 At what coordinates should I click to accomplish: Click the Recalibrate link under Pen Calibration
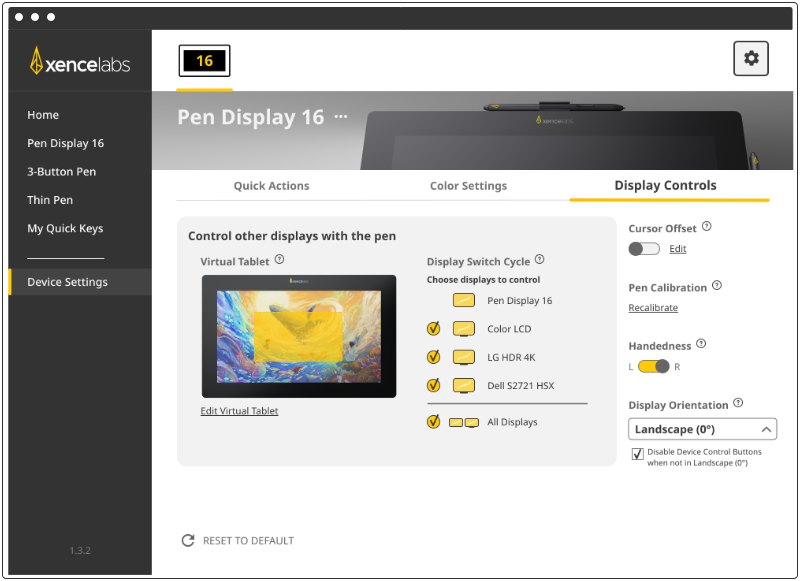[652, 307]
